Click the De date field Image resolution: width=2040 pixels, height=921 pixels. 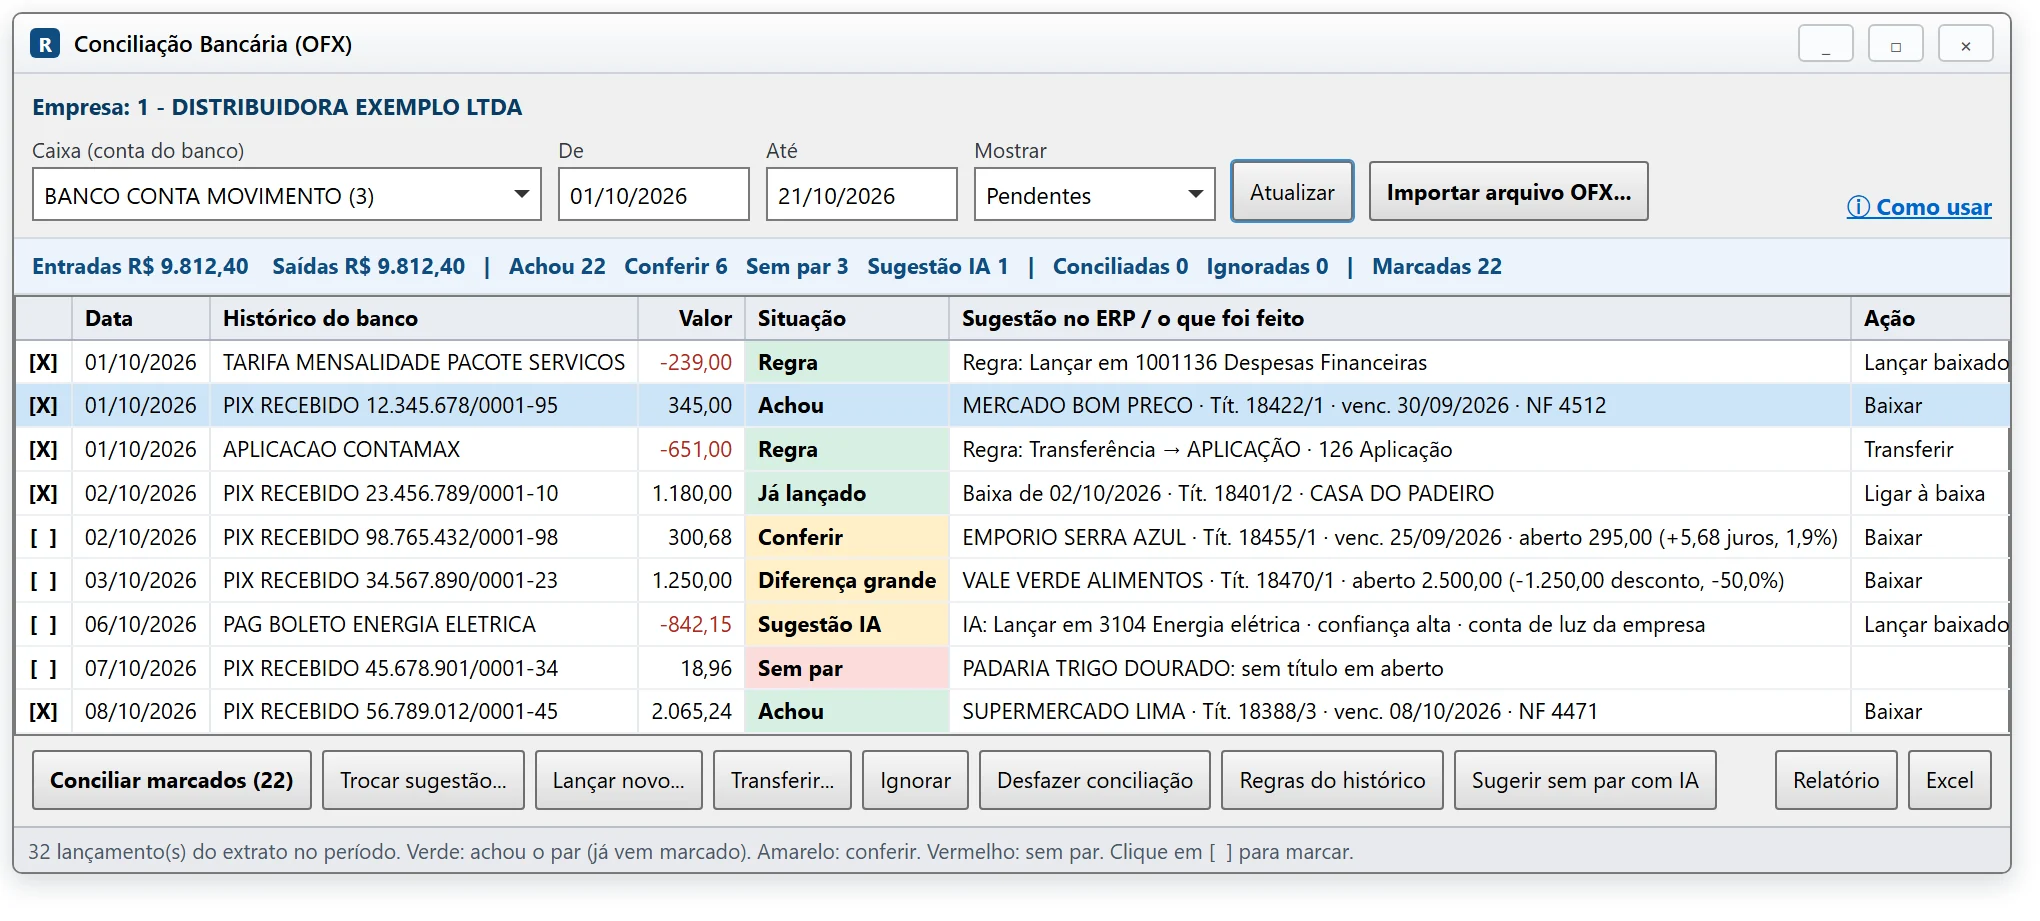(x=654, y=194)
